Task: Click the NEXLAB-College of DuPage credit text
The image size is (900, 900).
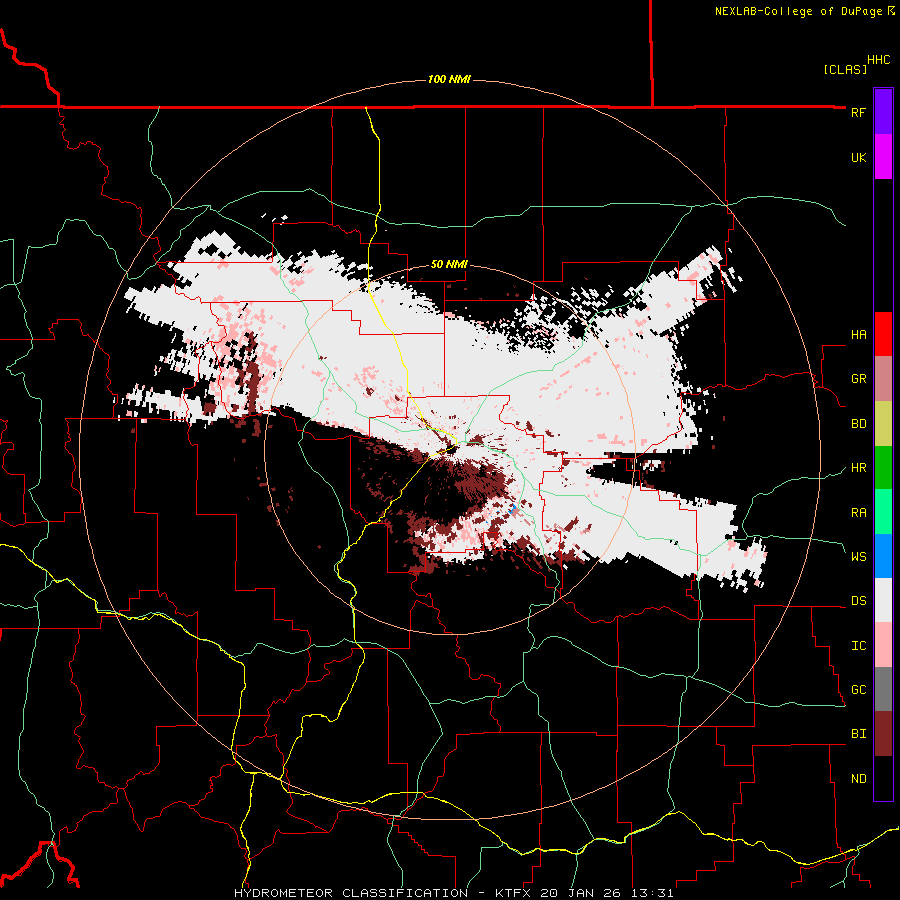Action: (x=798, y=11)
